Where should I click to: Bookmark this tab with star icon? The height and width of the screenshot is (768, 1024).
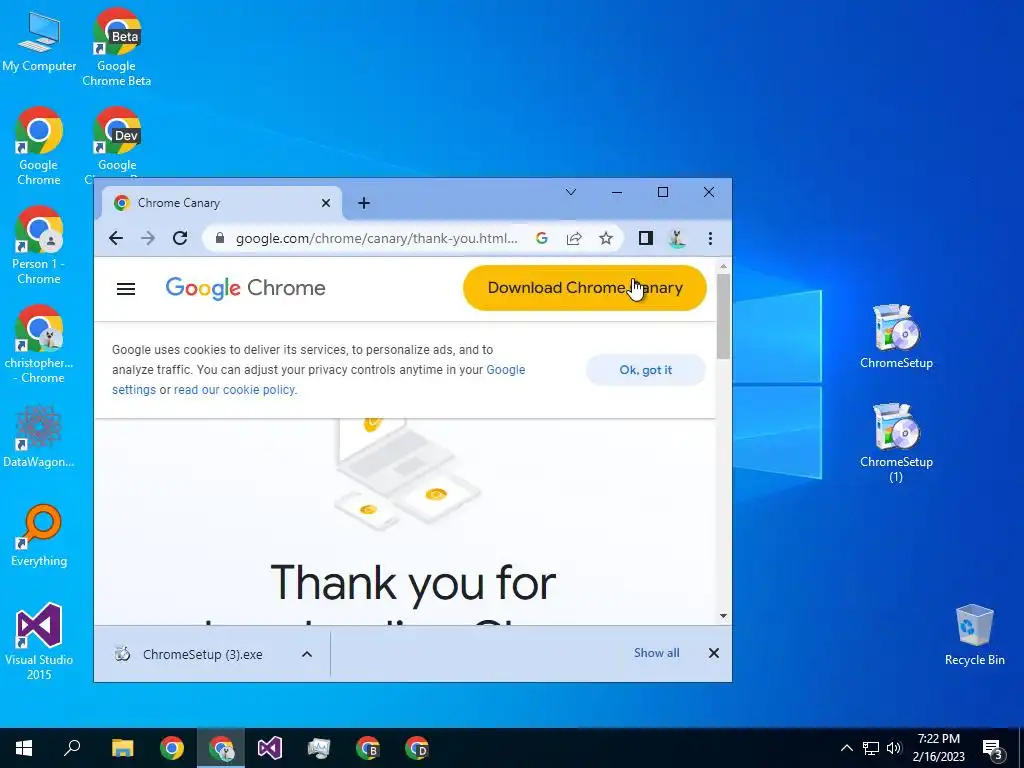point(606,238)
